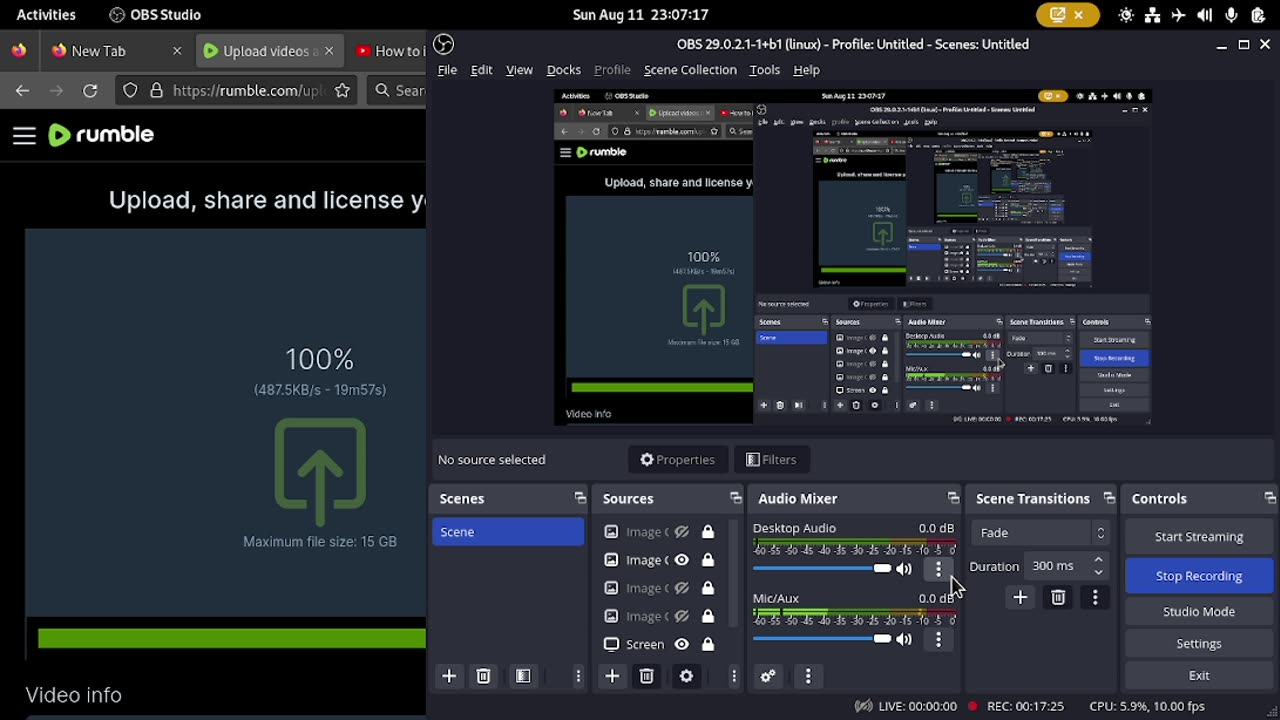Toggle Studio Mode
Viewport: 1280px width, 720px height.
tap(1199, 611)
